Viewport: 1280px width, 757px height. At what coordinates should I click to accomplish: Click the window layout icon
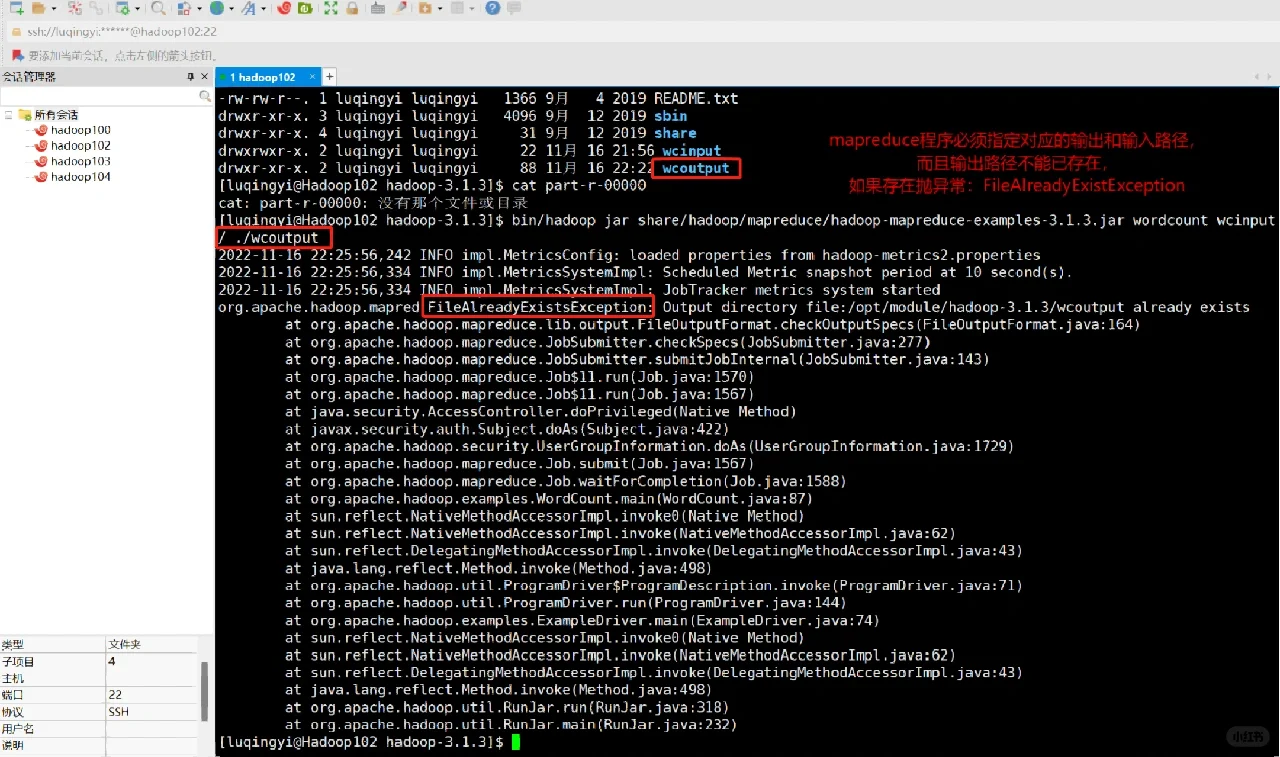[458, 8]
